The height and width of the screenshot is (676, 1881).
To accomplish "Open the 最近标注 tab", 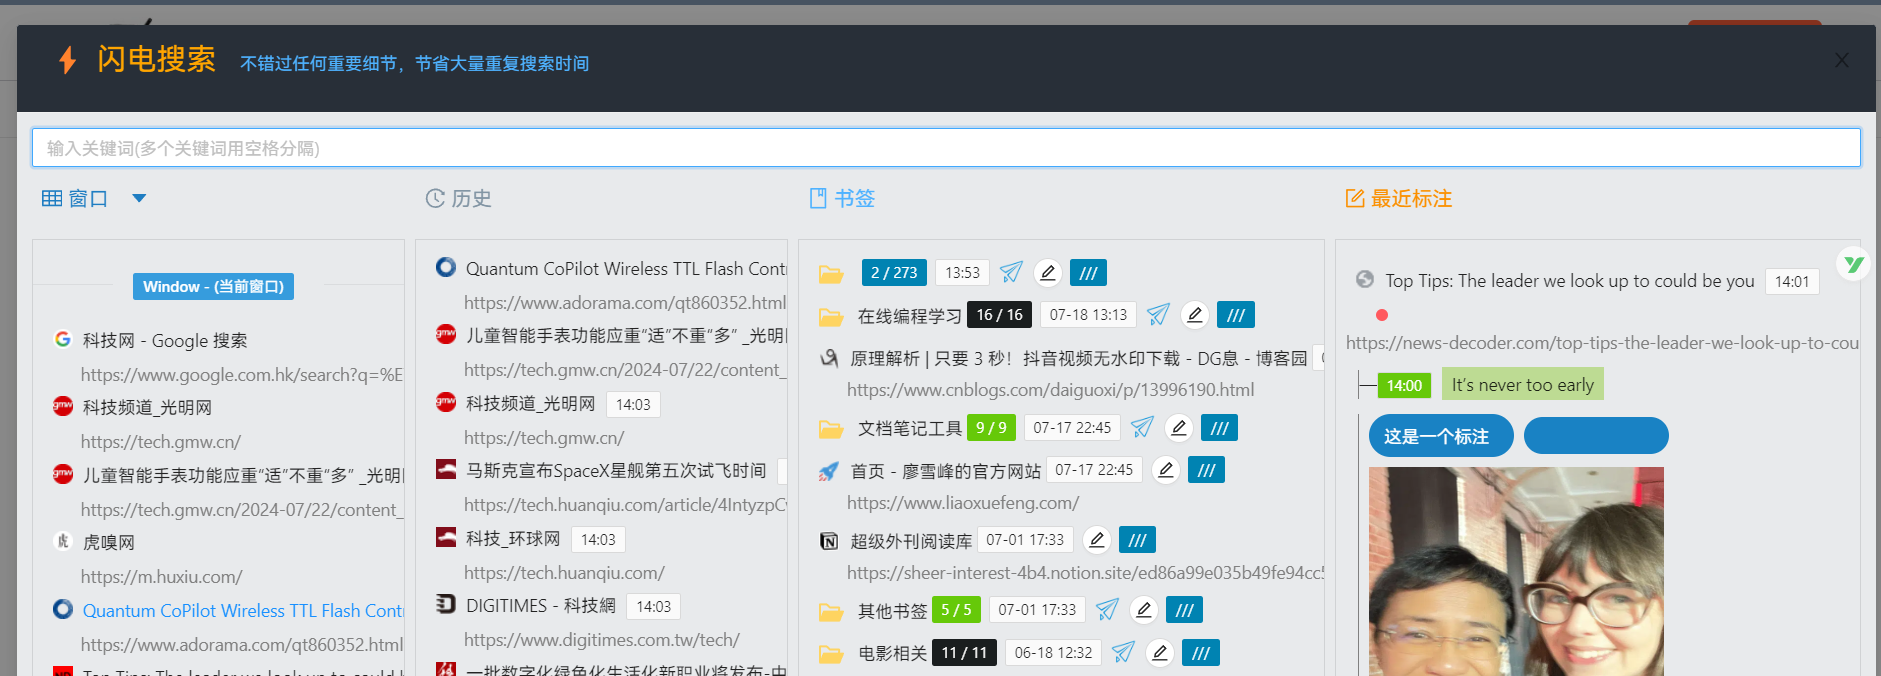I will coord(1399,198).
